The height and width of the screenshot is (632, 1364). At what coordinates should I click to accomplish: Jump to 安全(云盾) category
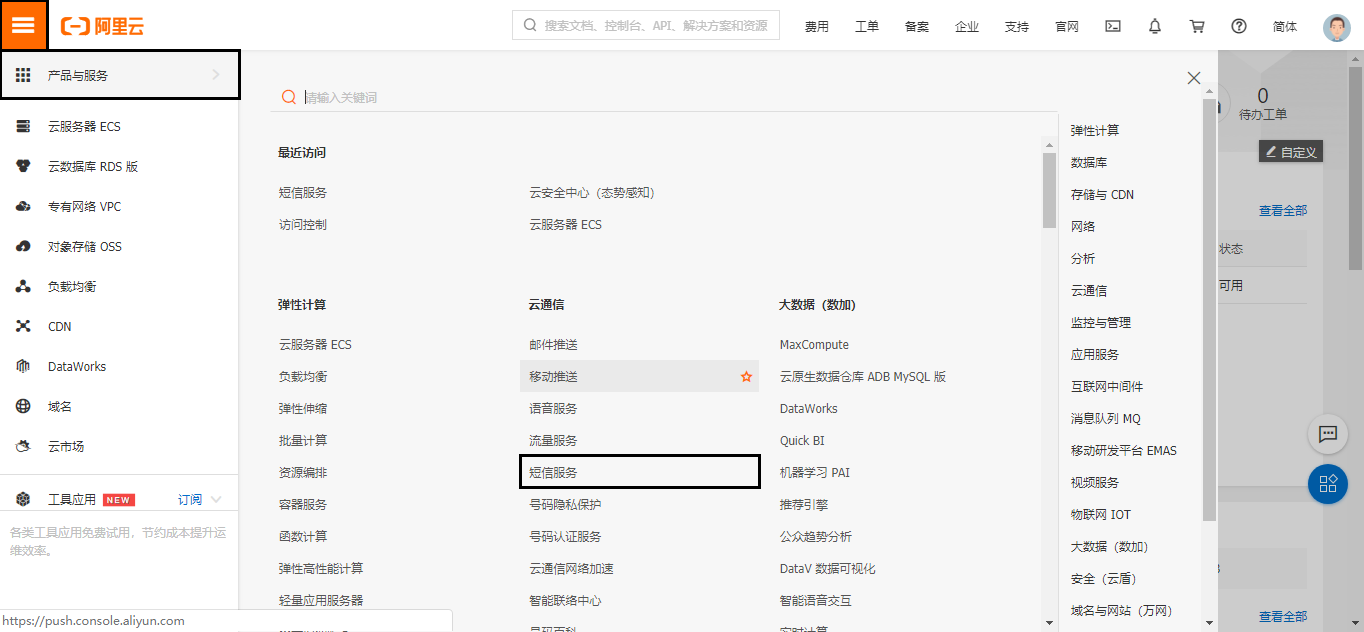pyautogui.click(x=1104, y=579)
